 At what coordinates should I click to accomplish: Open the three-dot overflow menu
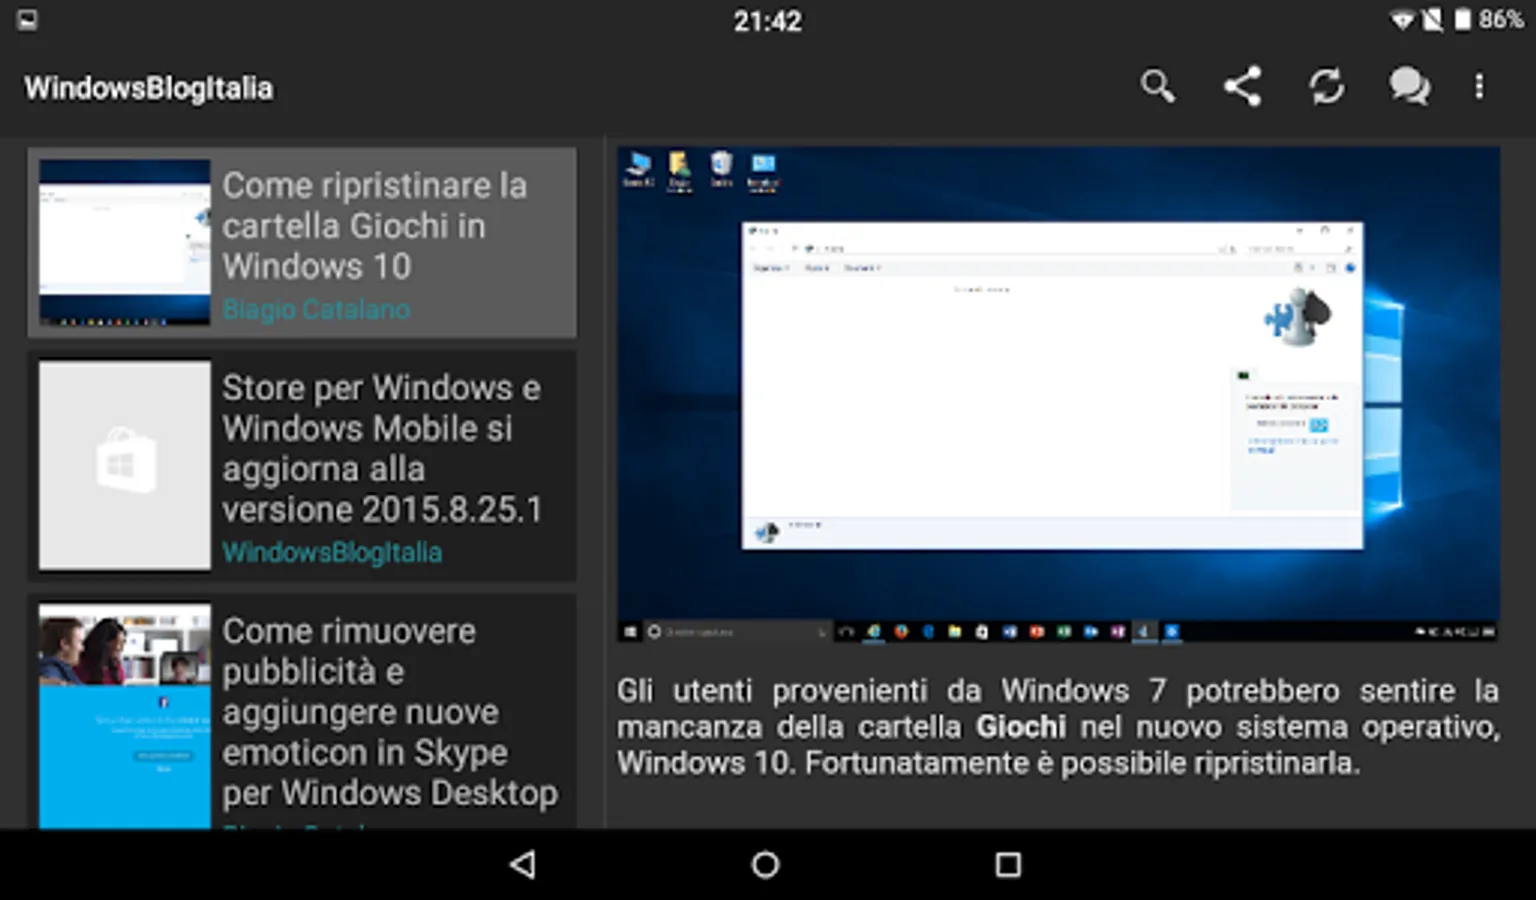pos(1479,87)
